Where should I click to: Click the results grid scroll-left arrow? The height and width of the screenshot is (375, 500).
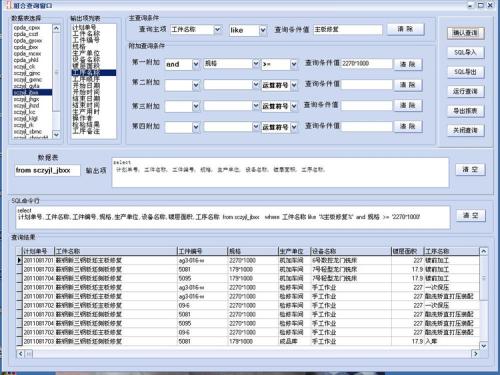tap(21, 354)
